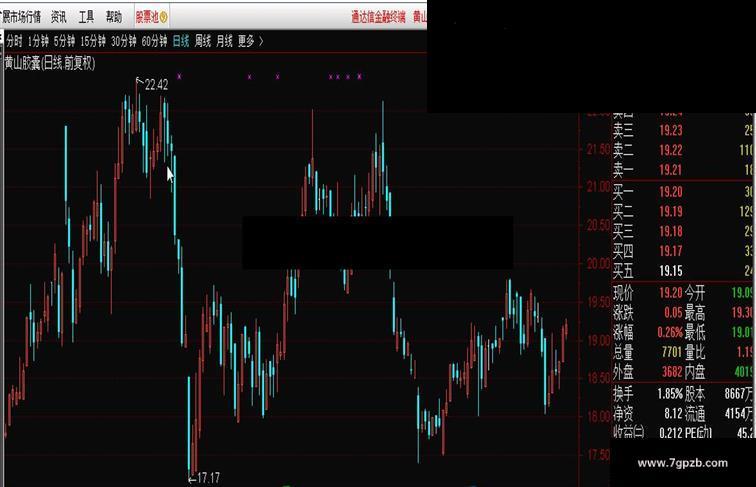This screenshot has width=756, height=487.
Task: Click the 量比 volume ratio label
Action: 695,352
